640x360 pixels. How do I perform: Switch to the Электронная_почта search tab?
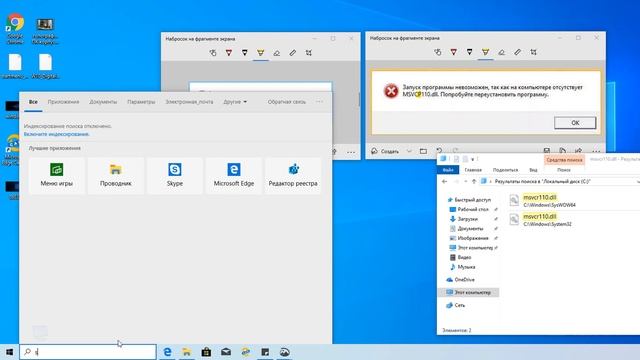tap(189, 102)
